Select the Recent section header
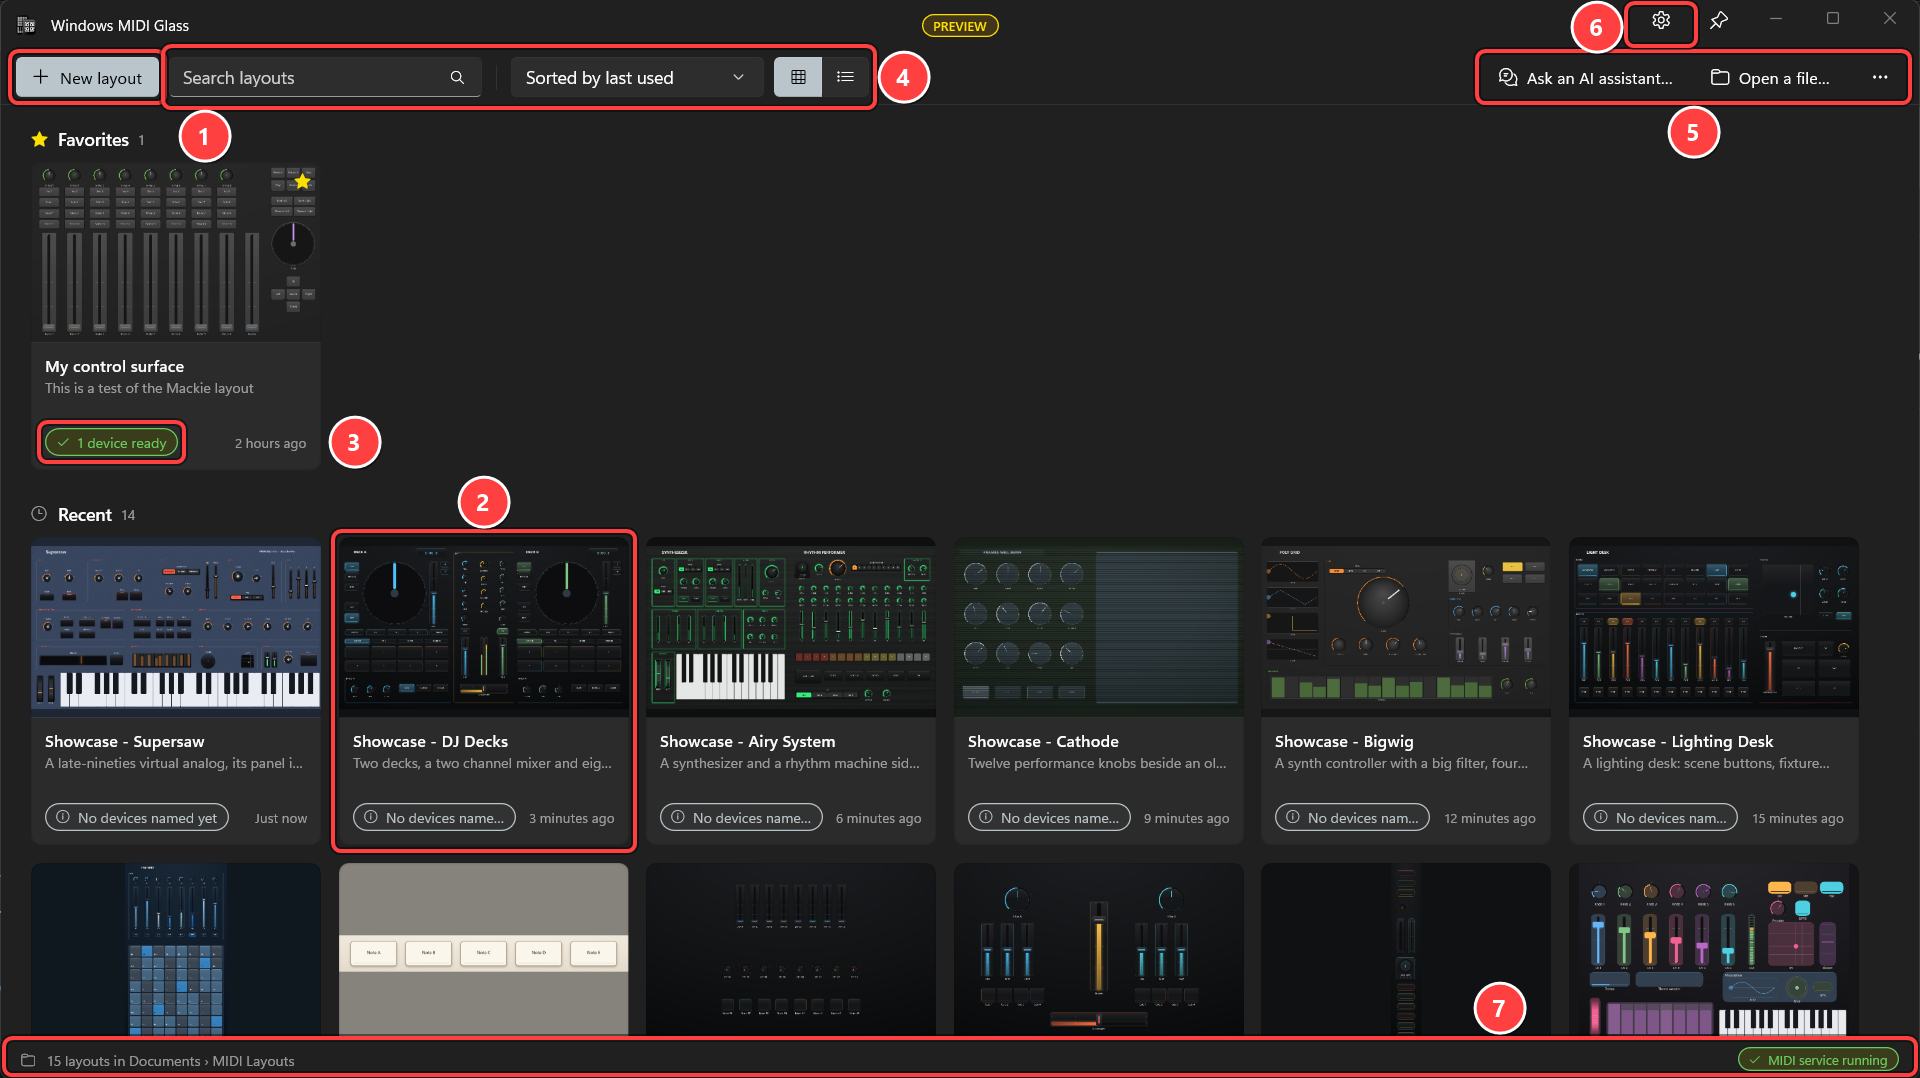The image size is (1920, 1078). click(x=83, y=515)
